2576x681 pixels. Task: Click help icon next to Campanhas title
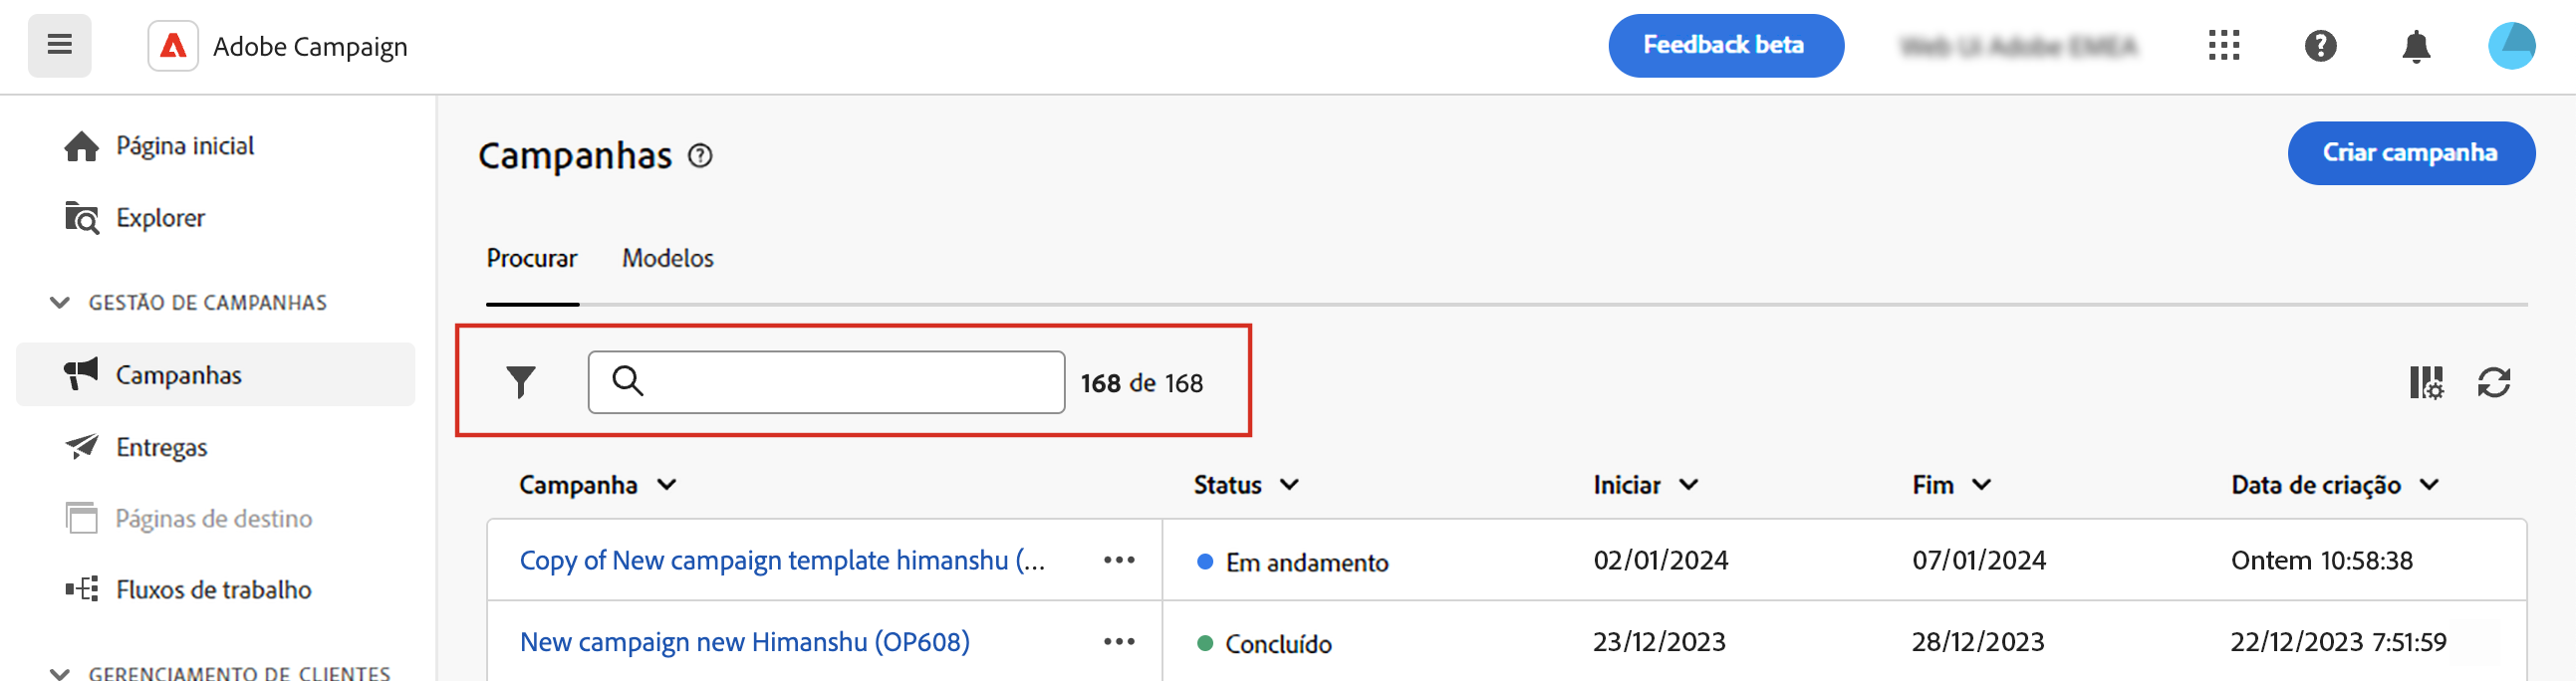pos(700,156)
